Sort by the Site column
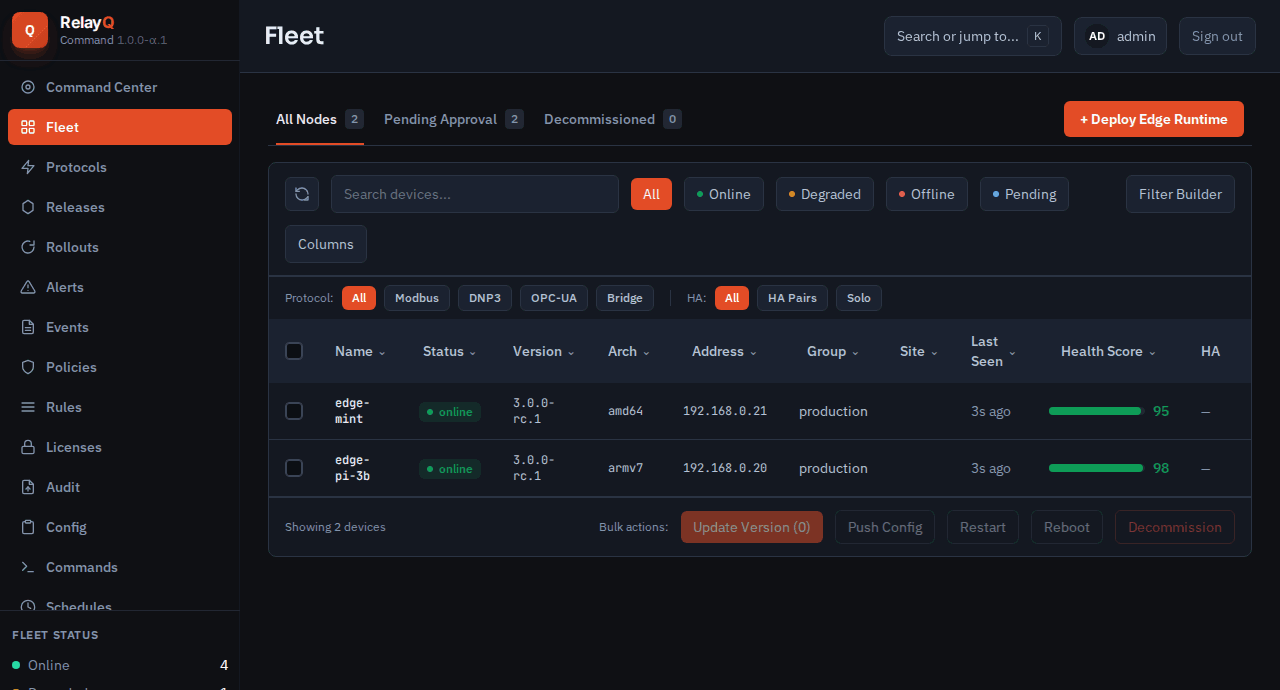Screen dimensions: 1280x690 click(918, 351)
